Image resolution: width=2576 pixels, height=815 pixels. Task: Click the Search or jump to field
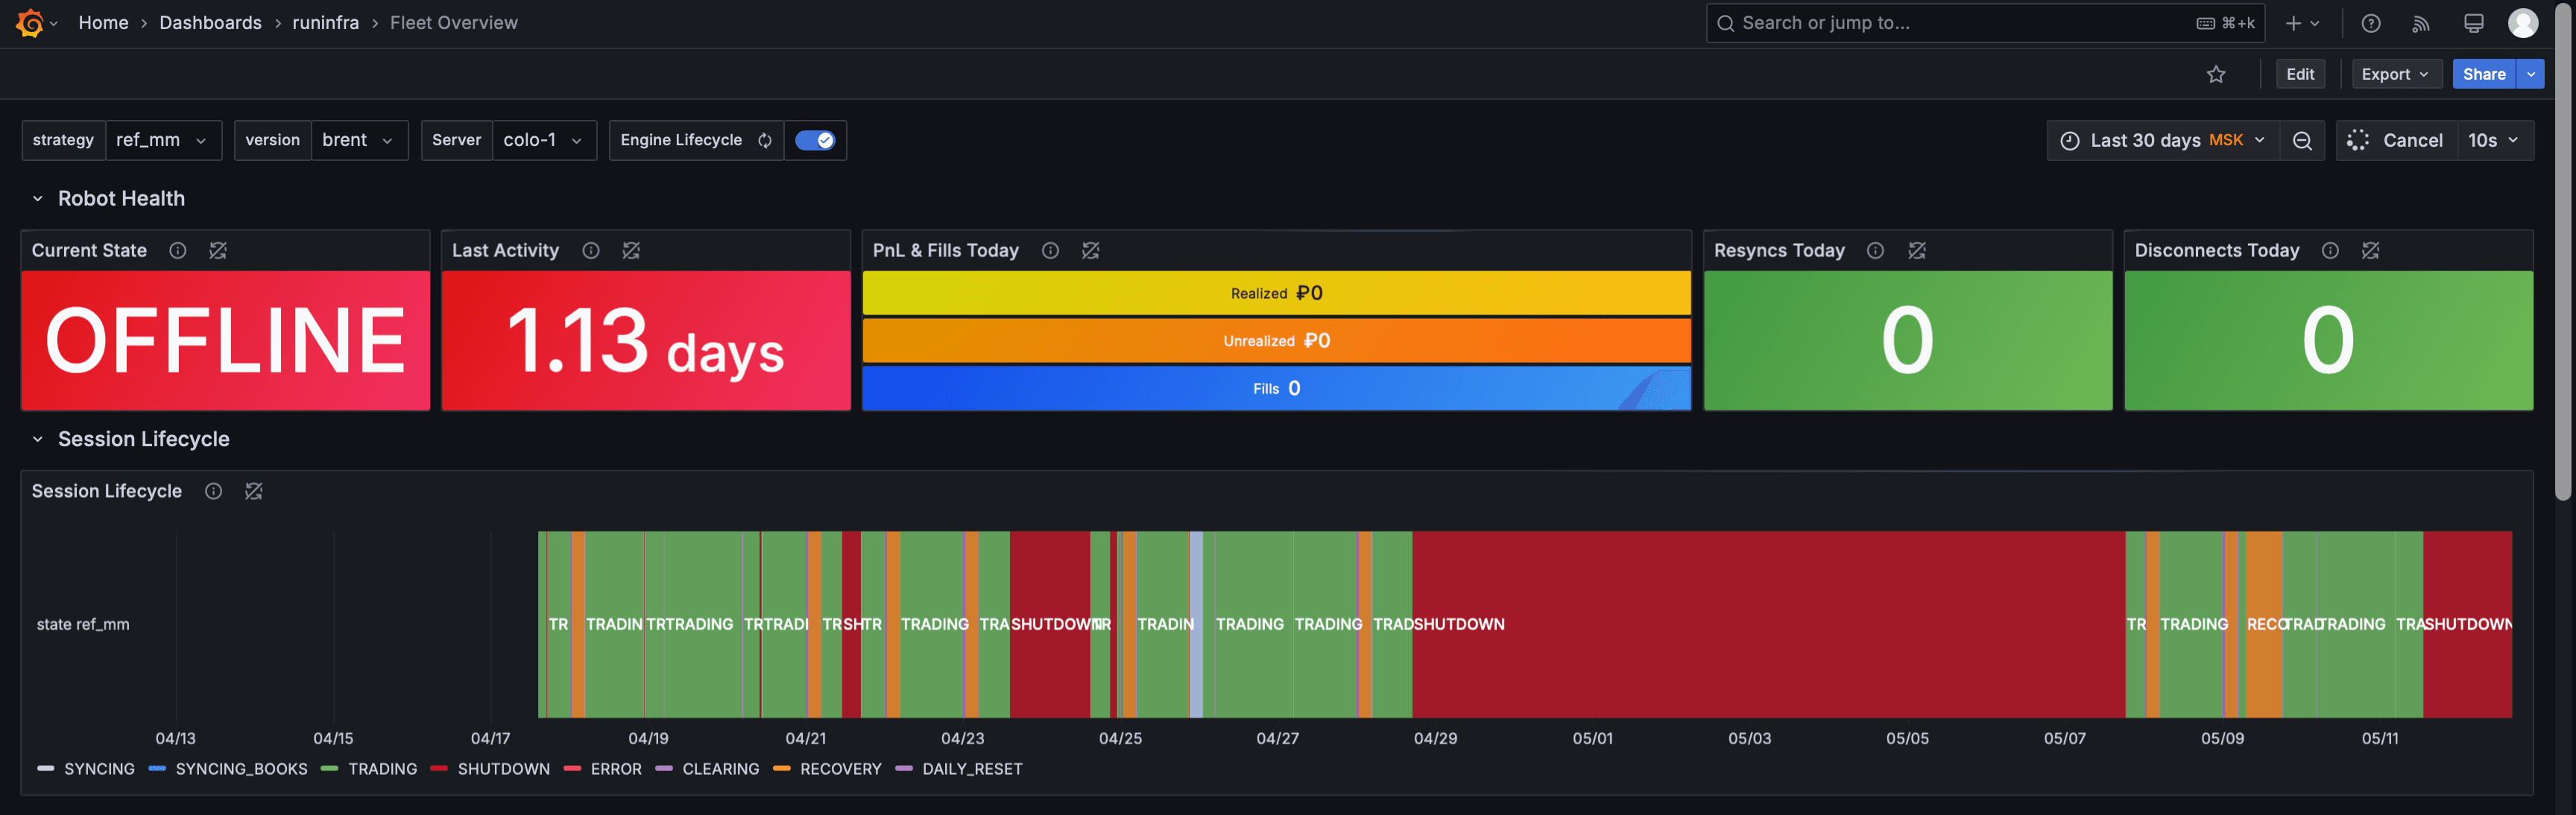pyautogui.click(x=1985, y=23)
